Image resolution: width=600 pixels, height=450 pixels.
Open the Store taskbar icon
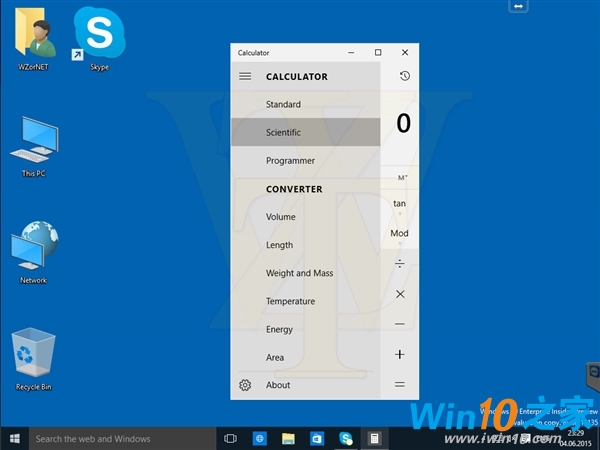(317, 439)
